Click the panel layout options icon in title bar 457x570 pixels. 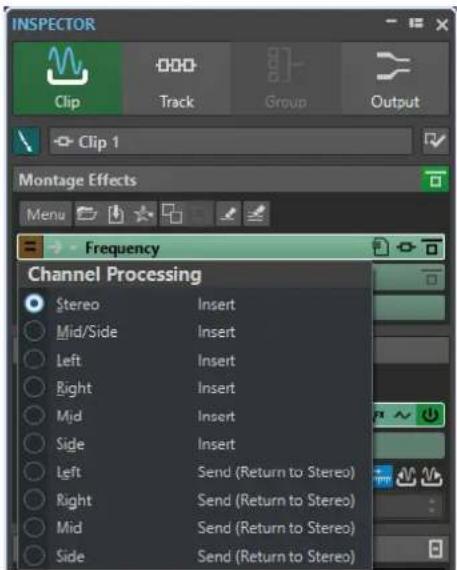[x=416, y=23]
